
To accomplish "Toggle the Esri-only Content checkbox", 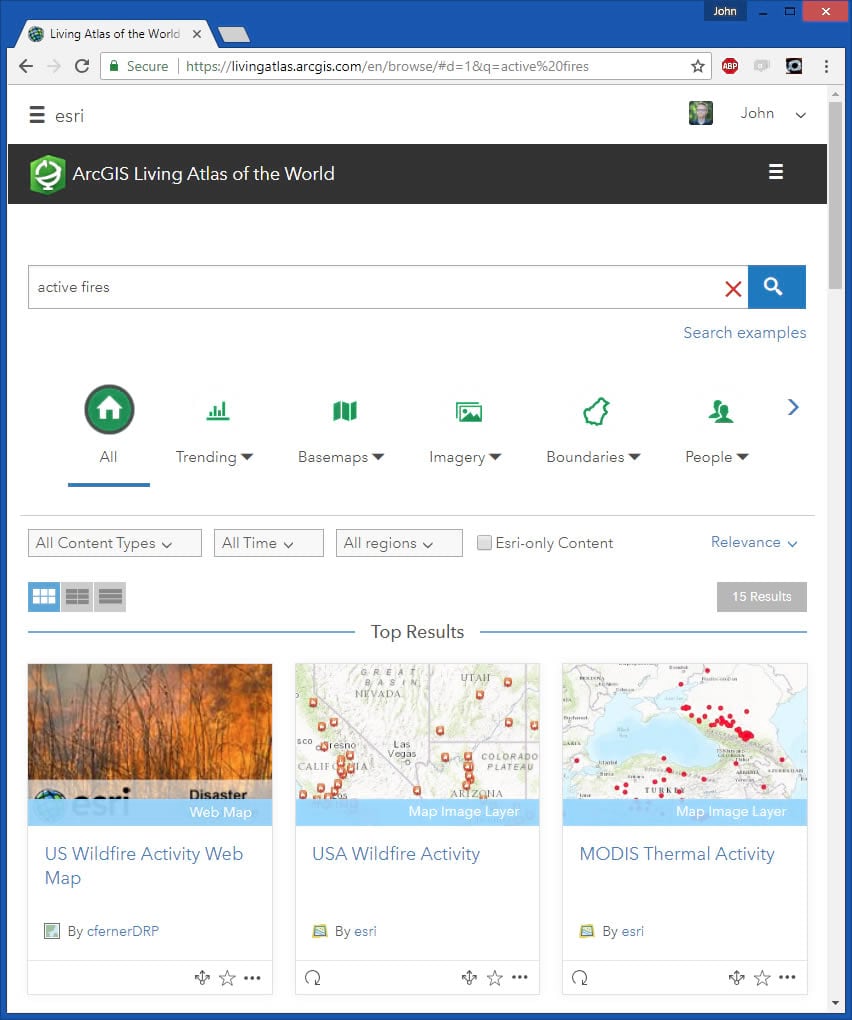I will pyautogui.click(x=484, y=543).
